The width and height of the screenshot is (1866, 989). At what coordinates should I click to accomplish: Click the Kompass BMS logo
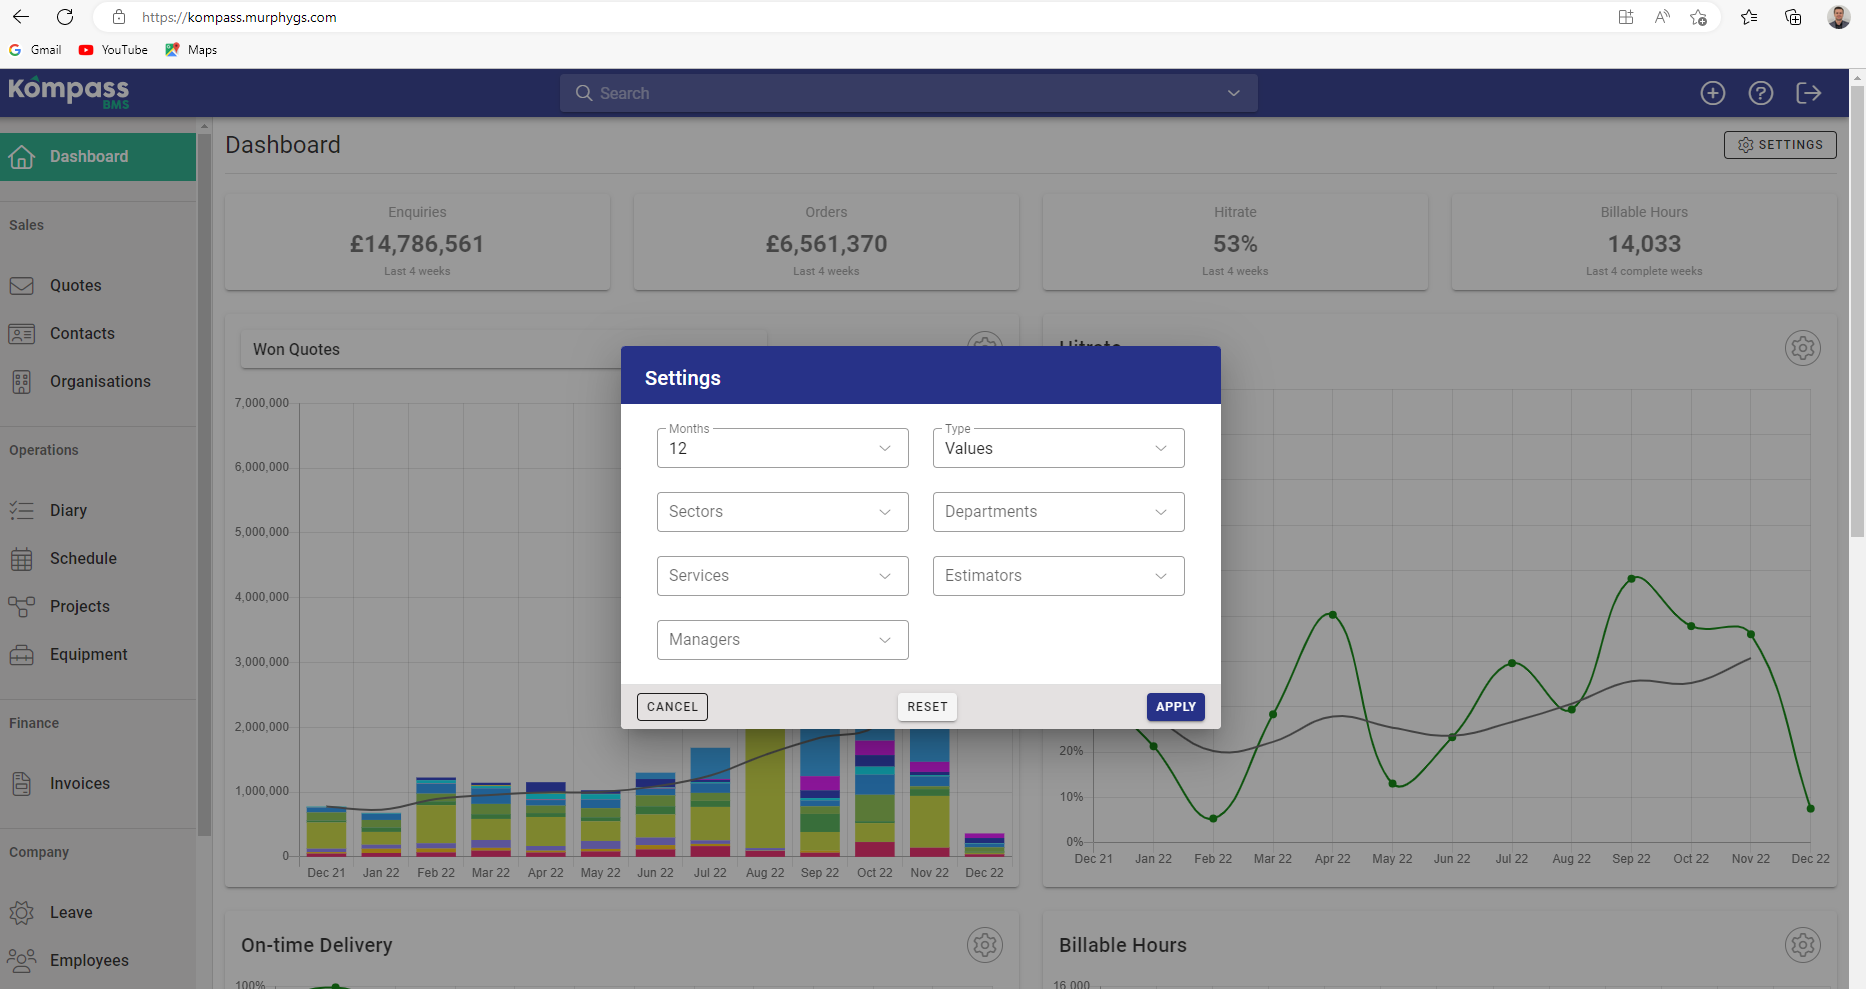pos(69,92)
